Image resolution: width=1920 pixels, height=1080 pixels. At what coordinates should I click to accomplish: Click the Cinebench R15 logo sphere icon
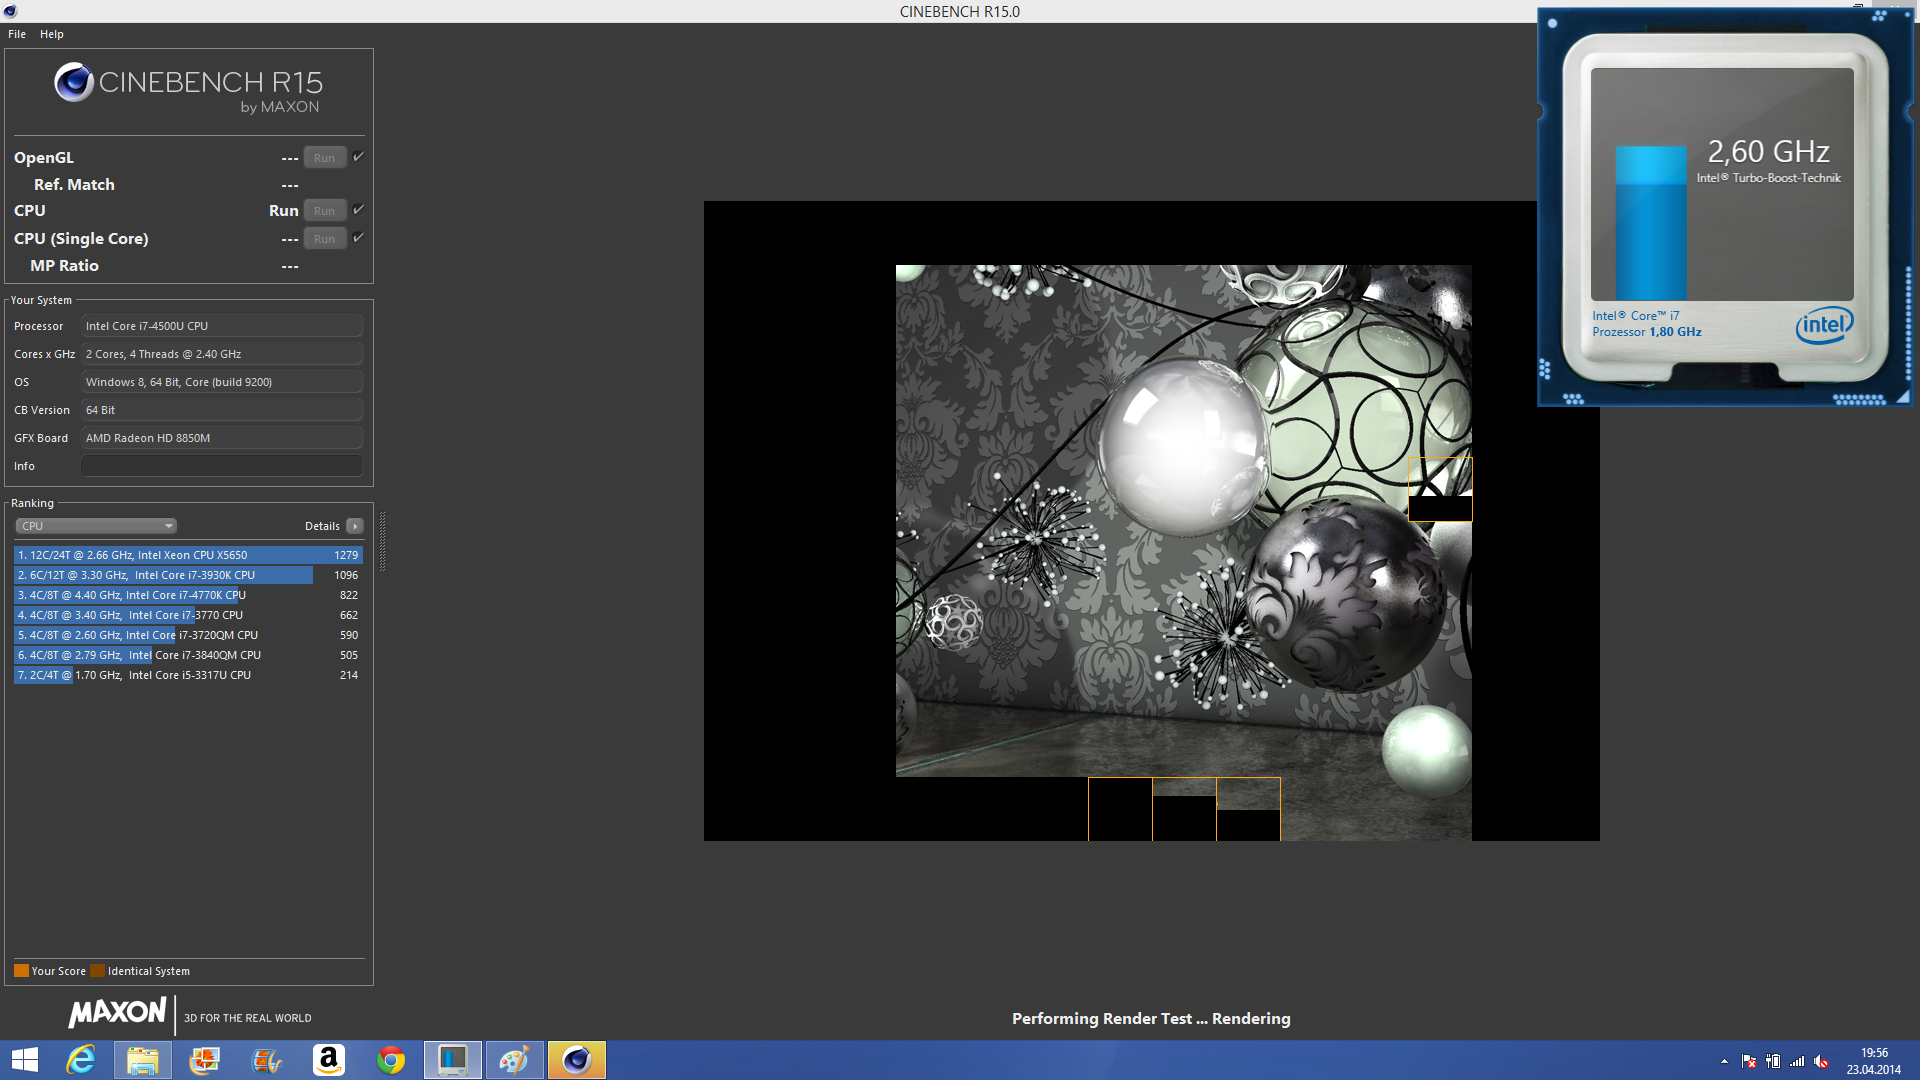[74, 83]
